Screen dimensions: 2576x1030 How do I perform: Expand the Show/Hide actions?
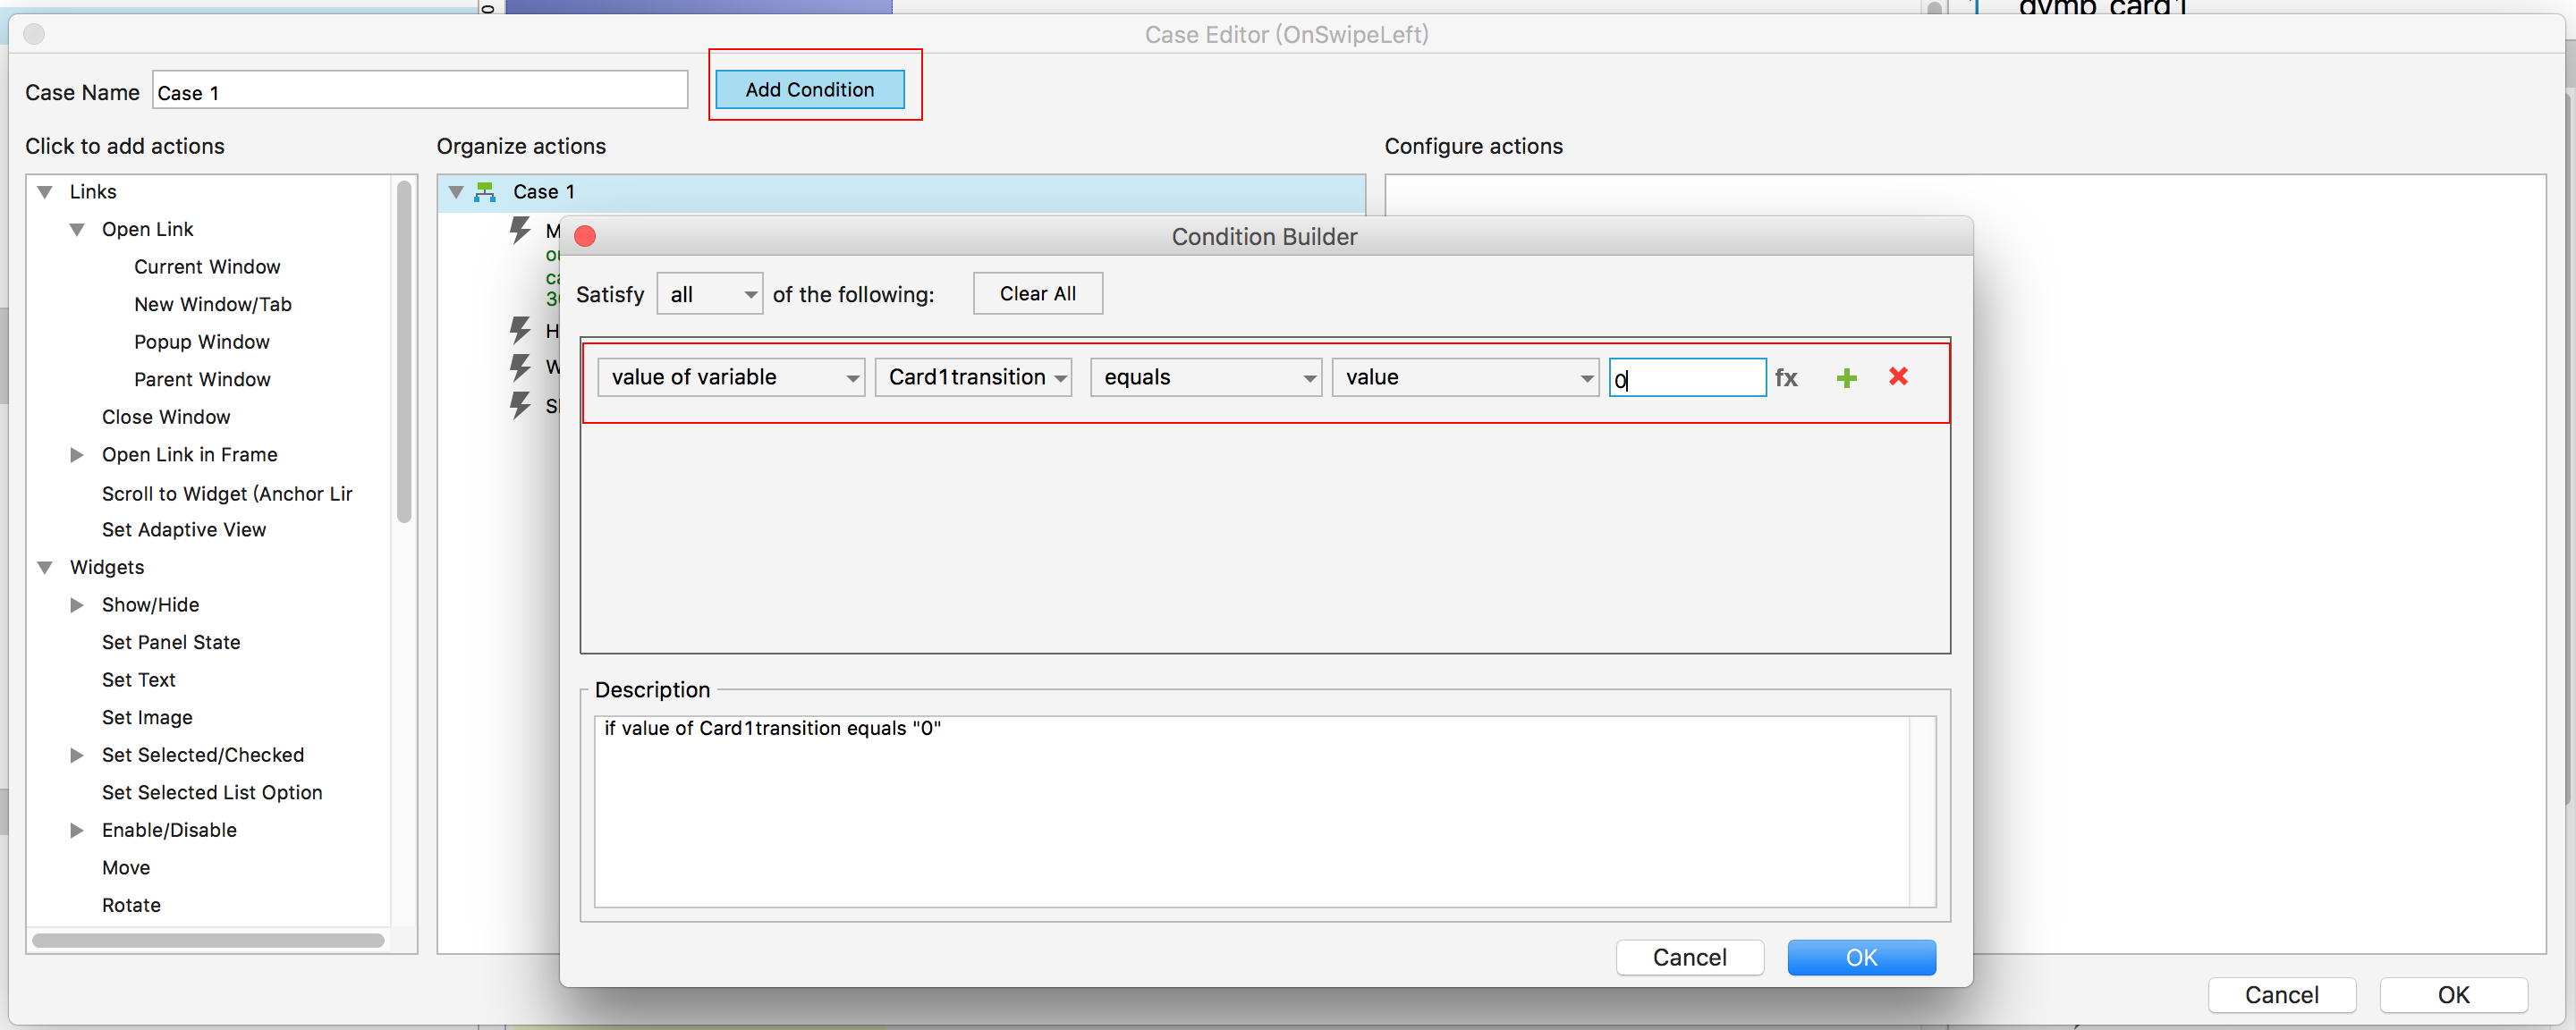click(x=77, y=605)
